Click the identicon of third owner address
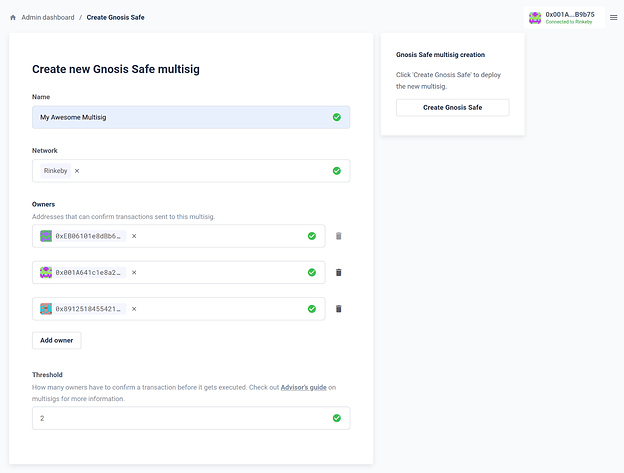Viewport: 624px width, 473px height. point(46,309)
